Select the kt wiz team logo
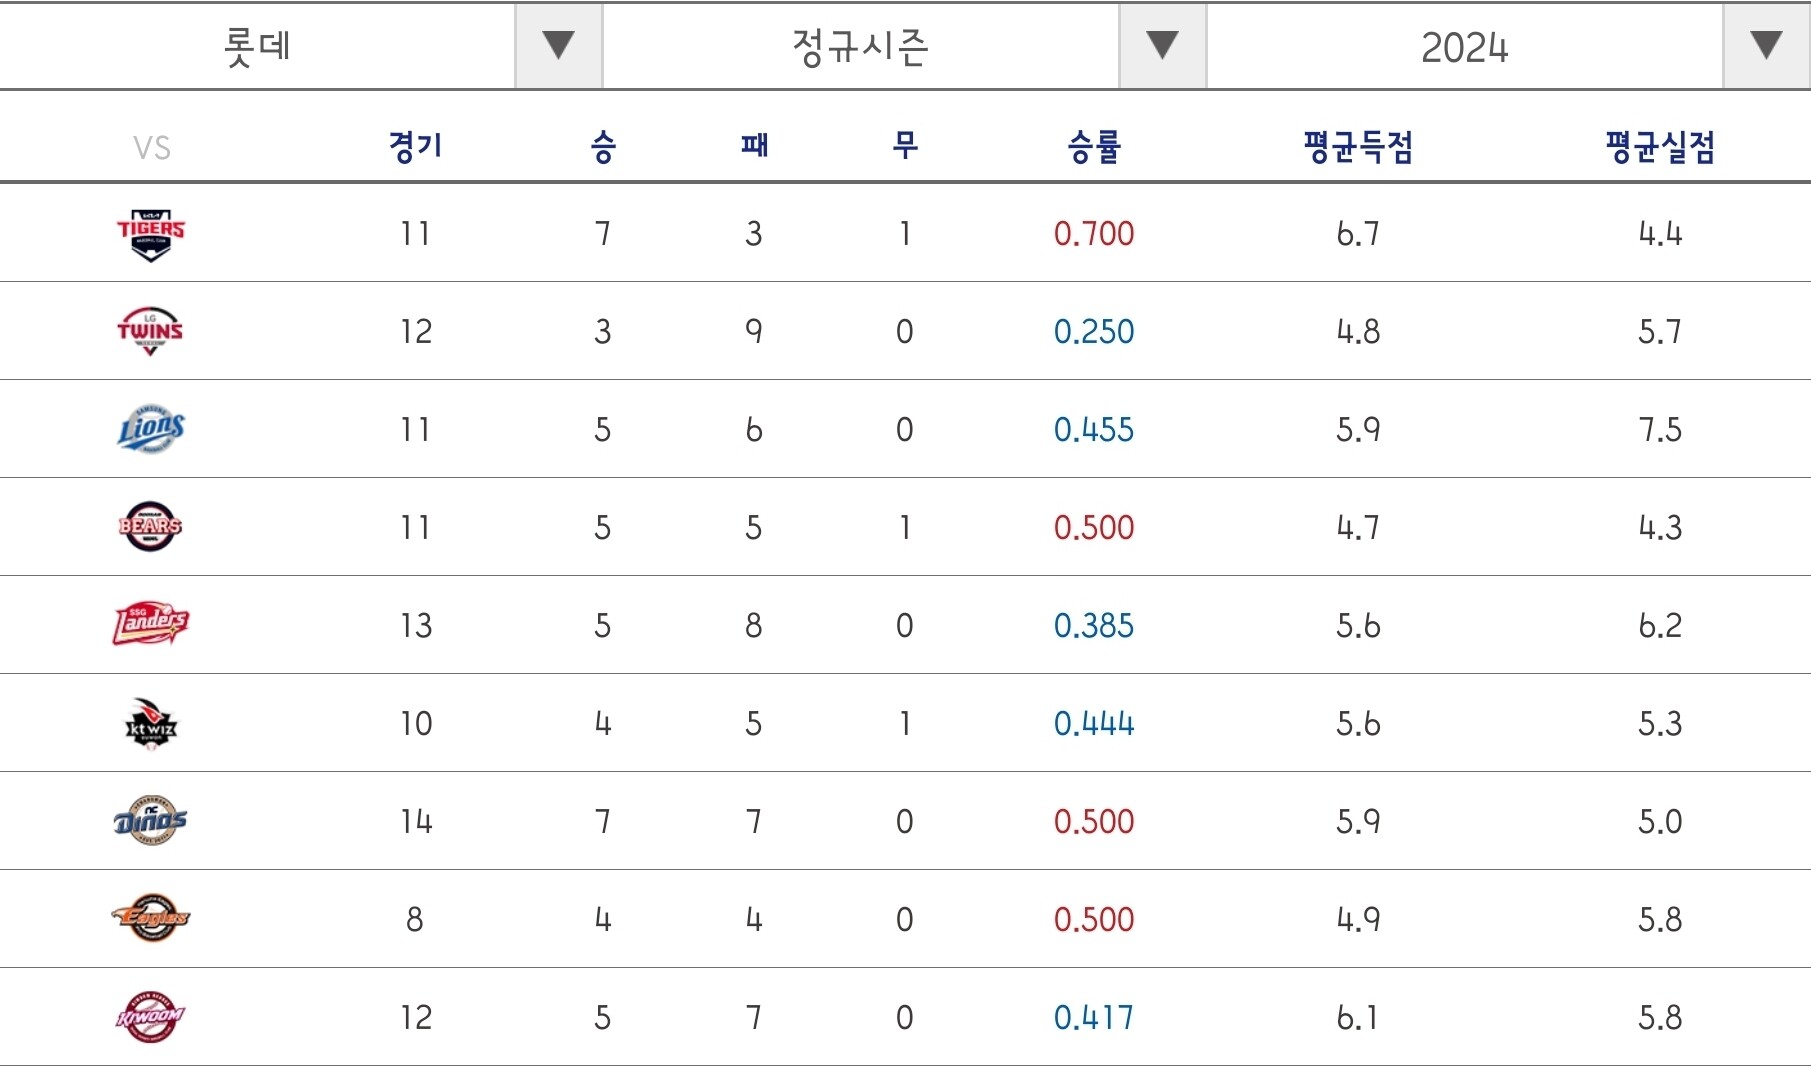The image size is (1811, 1069). coord(151,723)
